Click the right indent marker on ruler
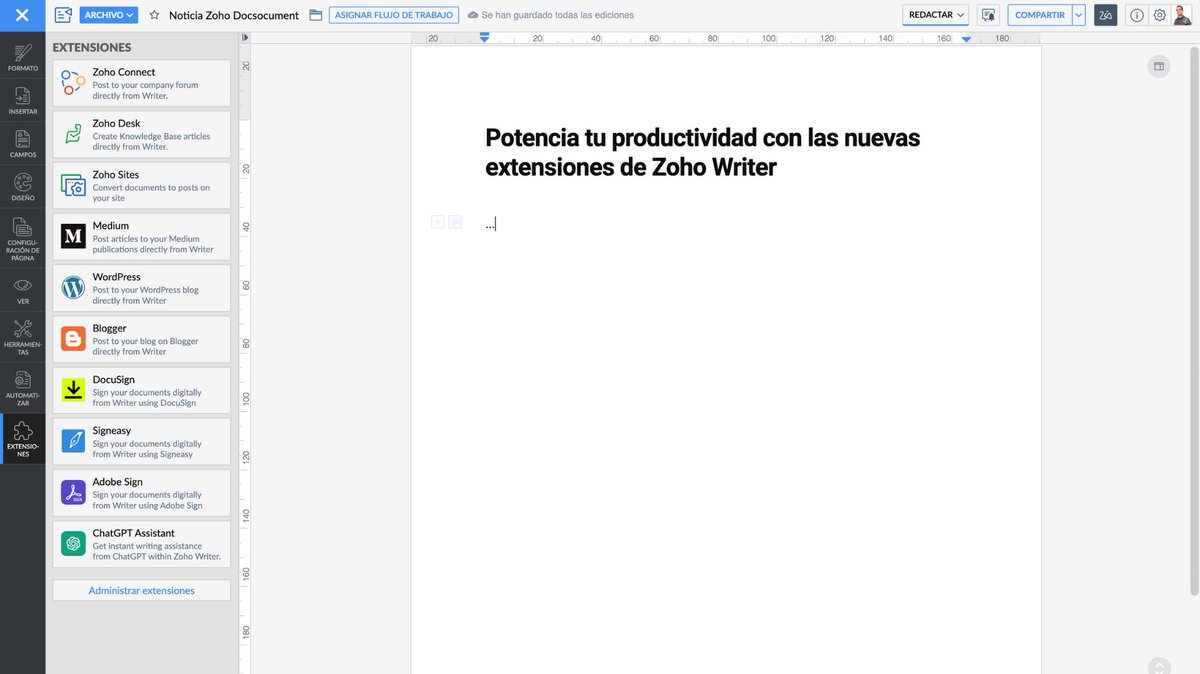The height and width of the screenshot is (674, 1200). click(967, 39)
